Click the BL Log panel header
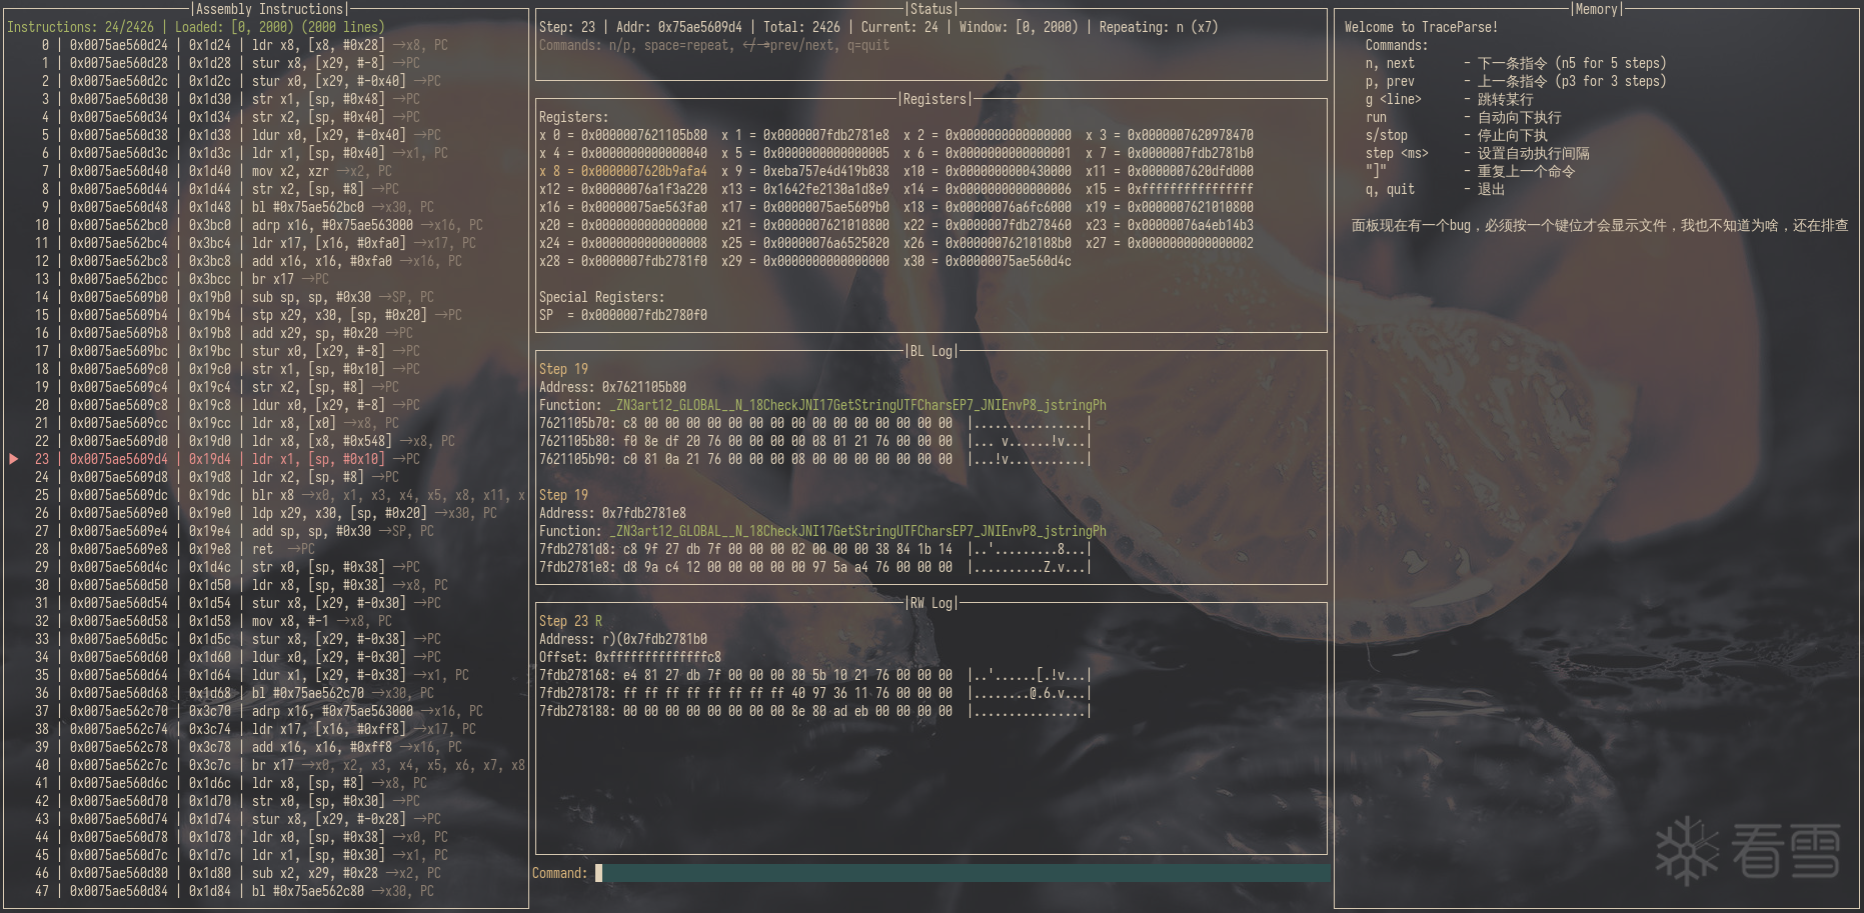The image size is (1864, 913). 931,351
